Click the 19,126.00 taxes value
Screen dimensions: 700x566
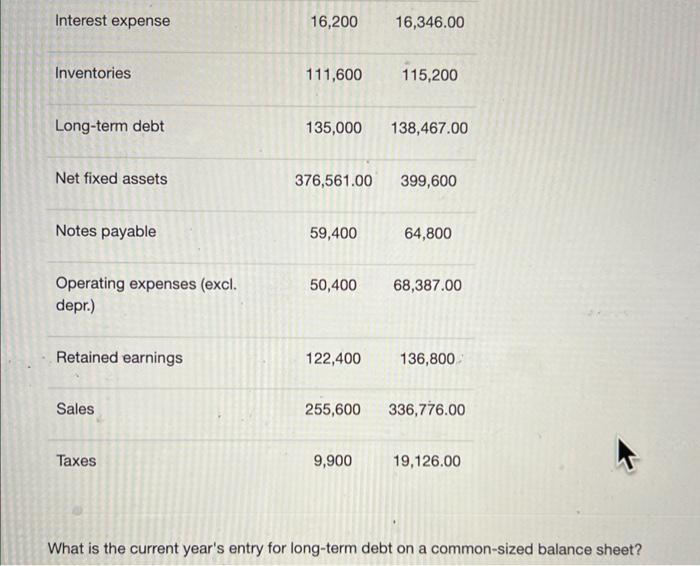[x=428, y=461]
